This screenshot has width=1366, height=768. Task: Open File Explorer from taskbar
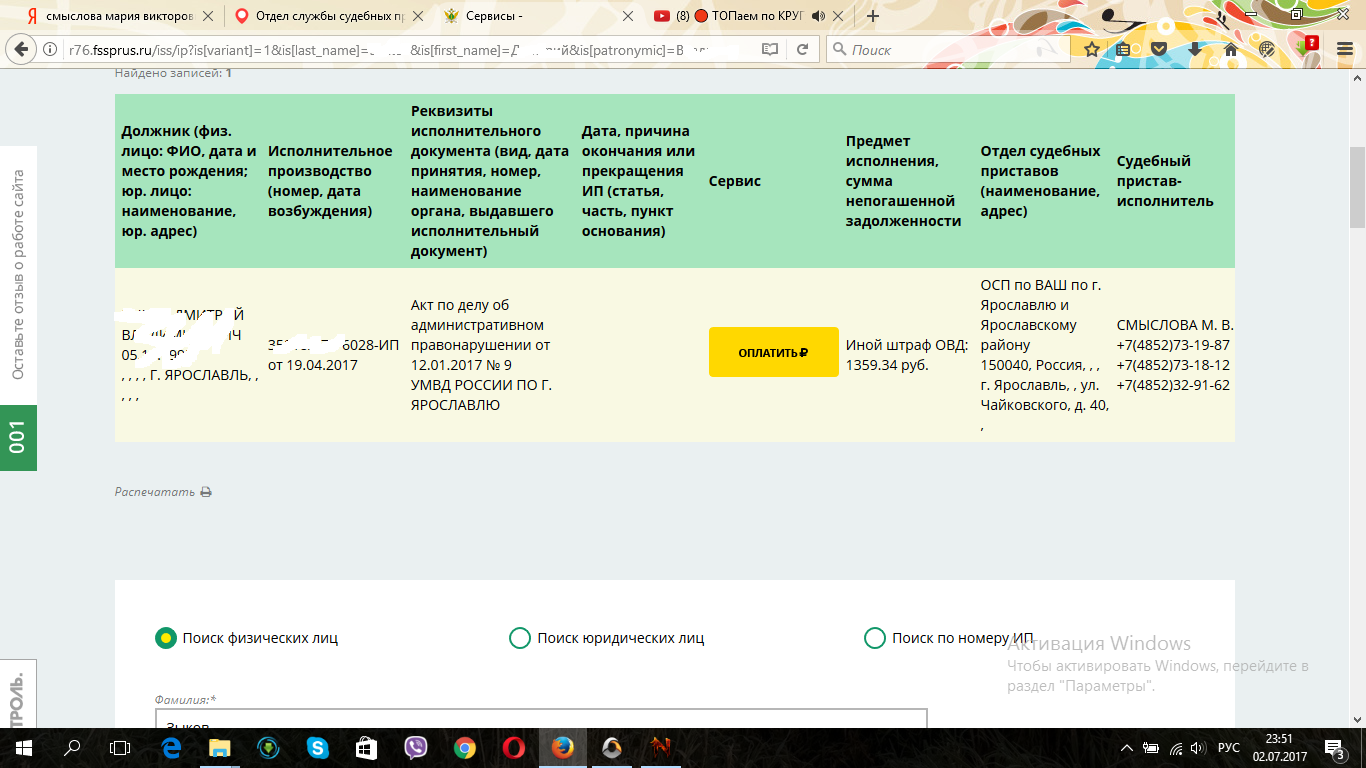[219, 747]
